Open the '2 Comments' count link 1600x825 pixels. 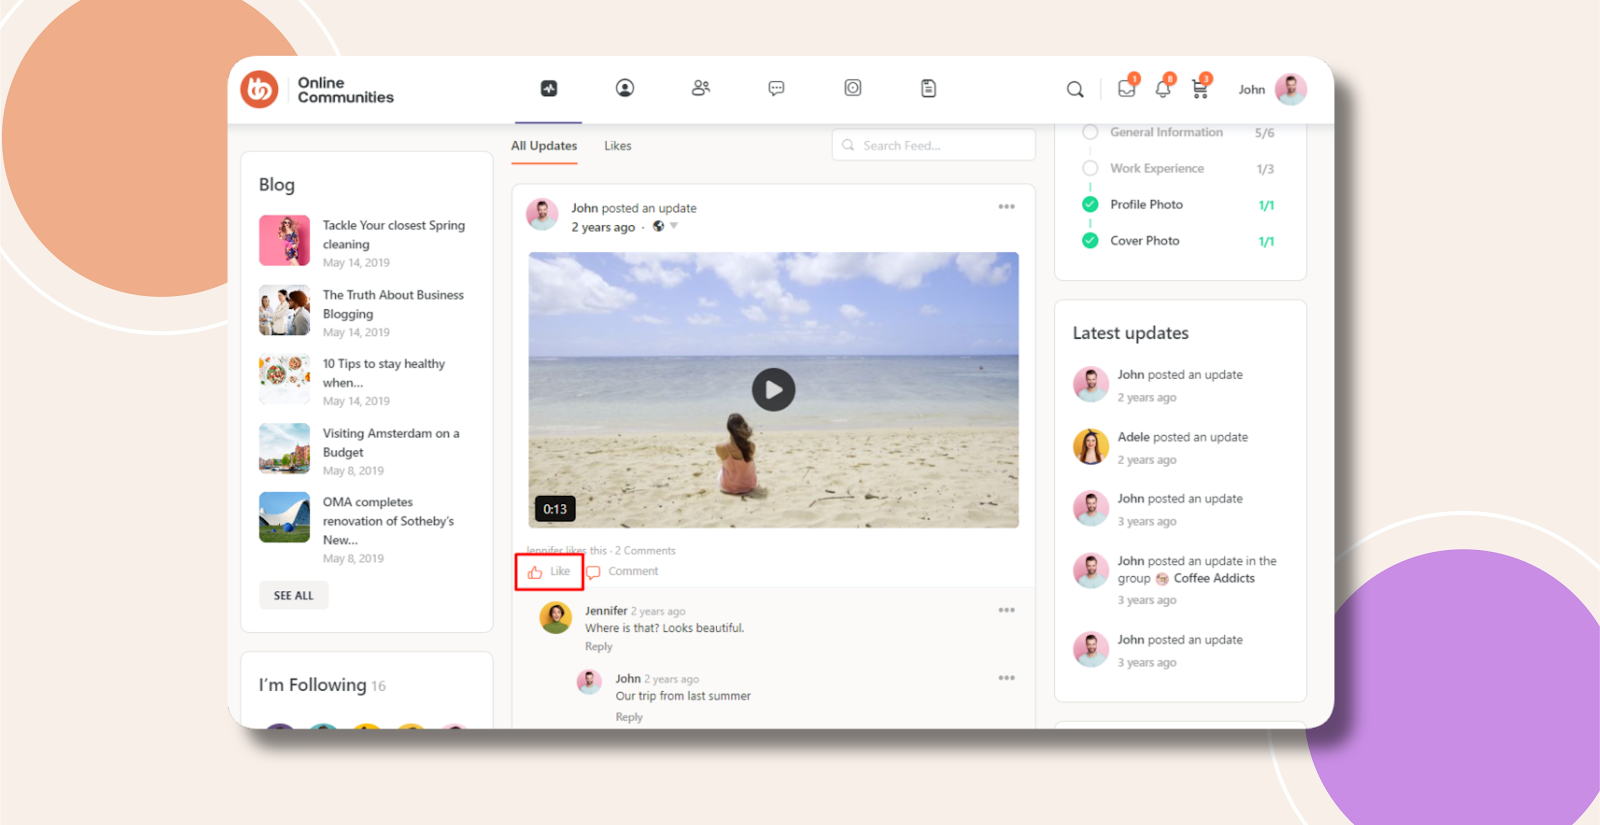(645, 551)
